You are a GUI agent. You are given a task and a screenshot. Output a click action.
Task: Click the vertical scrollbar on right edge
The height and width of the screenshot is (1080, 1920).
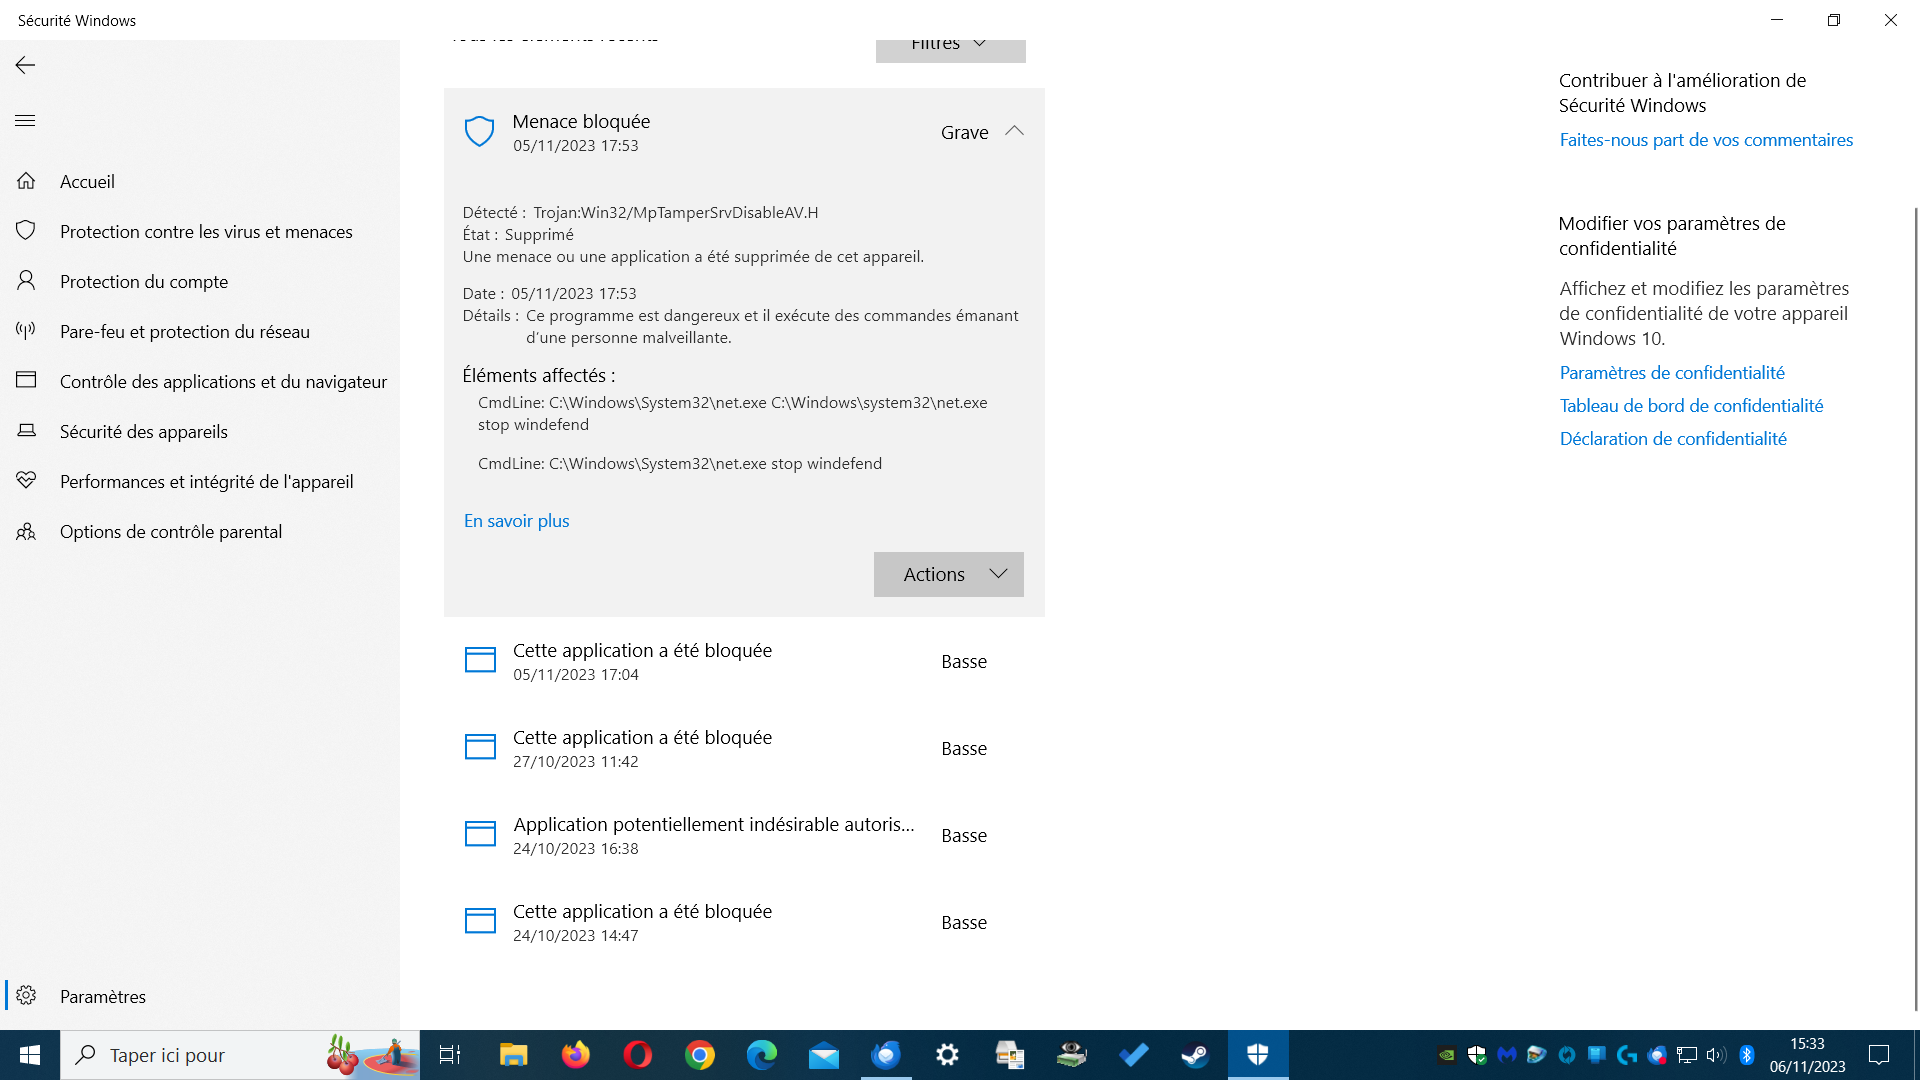pos(1916,610)
